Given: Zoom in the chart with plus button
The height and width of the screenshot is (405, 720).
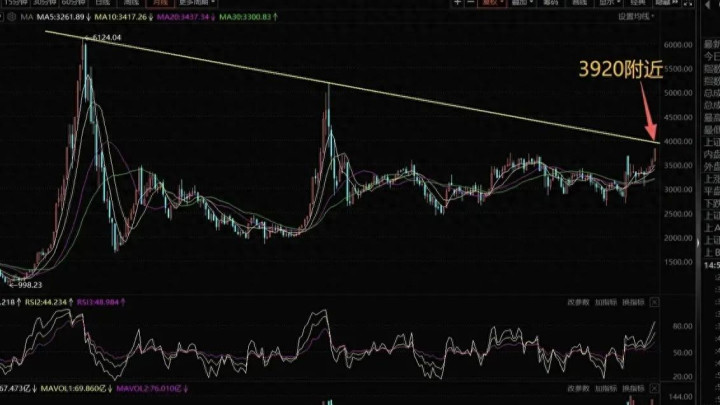Looking at the screenshot, I should [x=458, y=2].
